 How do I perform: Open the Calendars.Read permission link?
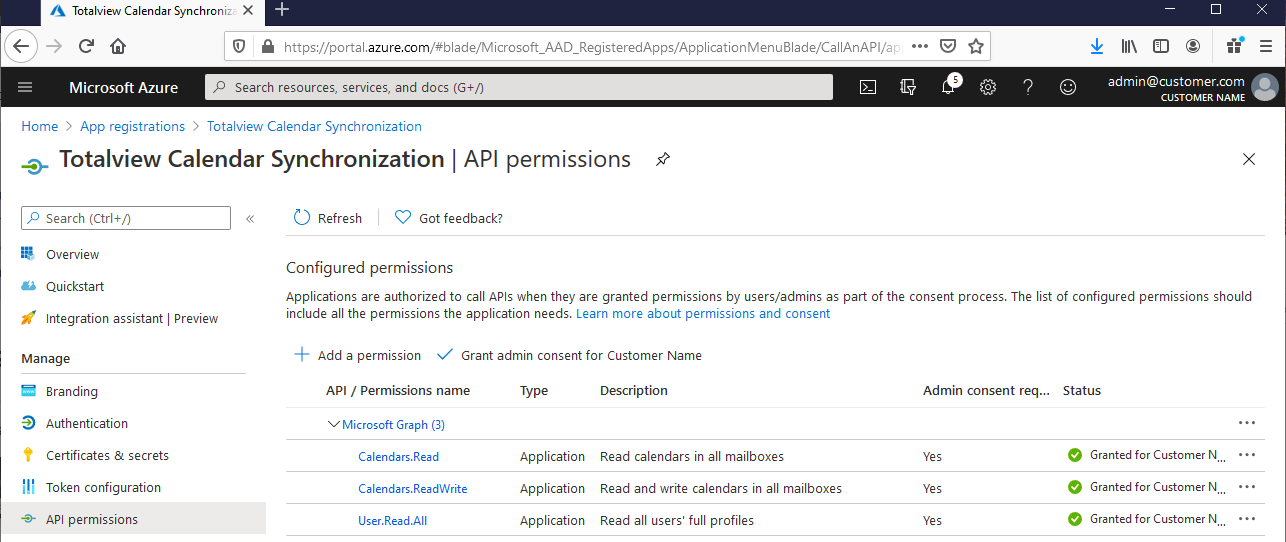[x=398, y=457]
